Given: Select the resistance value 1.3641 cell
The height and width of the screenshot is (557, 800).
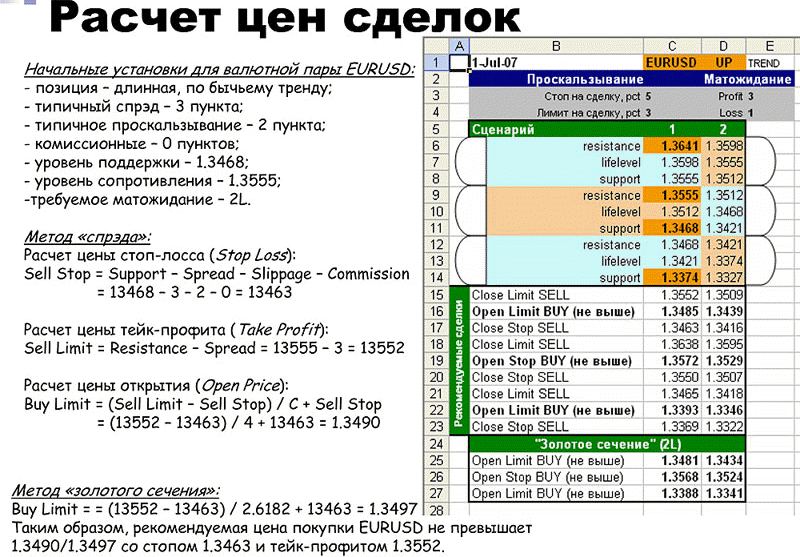Looking at the screenshot, I should click(x=672, y=146).
